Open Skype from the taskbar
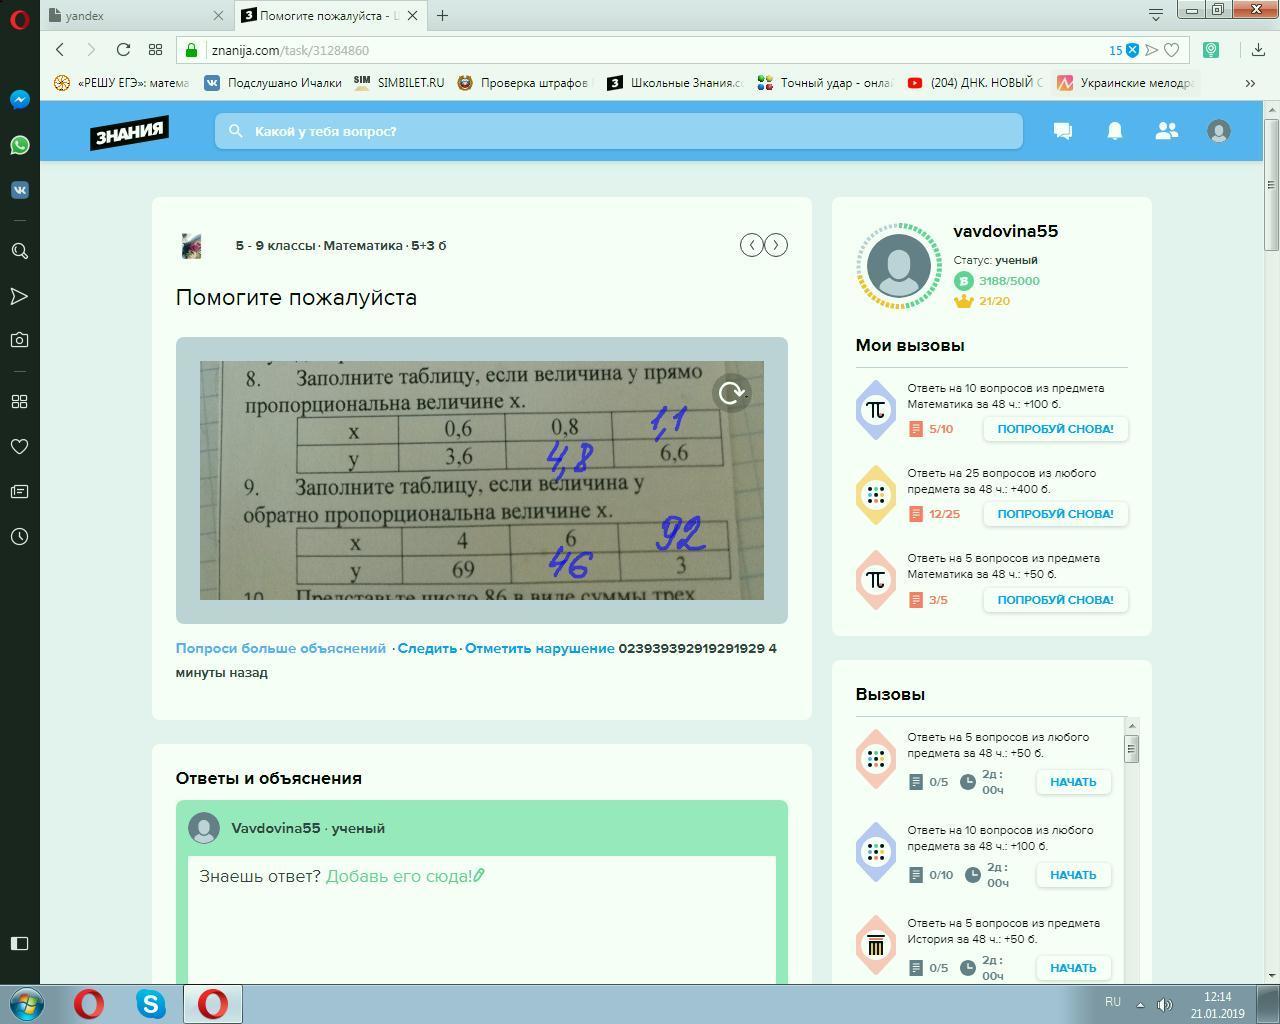 coord(151,1004)
